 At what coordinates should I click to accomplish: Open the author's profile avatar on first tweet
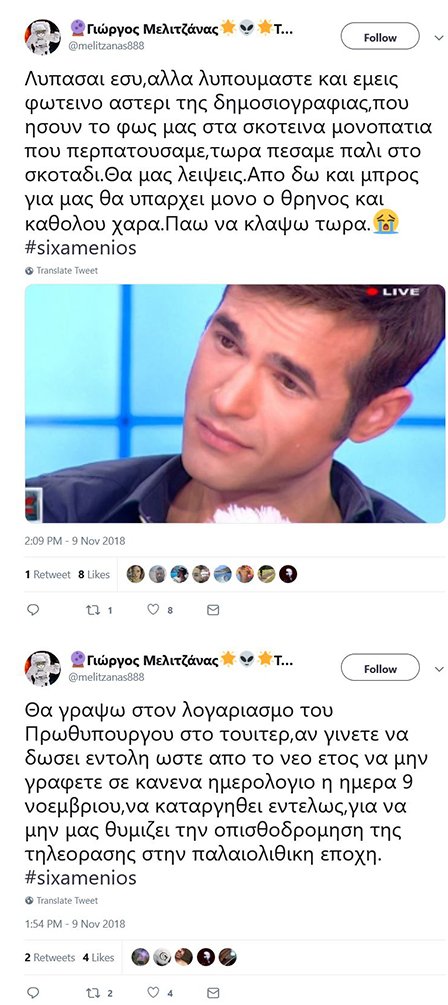42,37
